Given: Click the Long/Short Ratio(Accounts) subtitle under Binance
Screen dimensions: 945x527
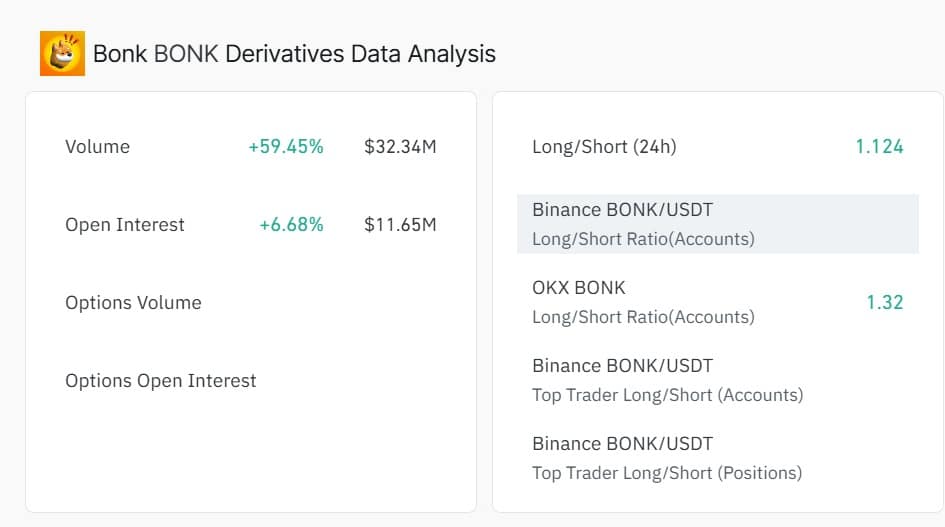Looking at the screenshot, I should pos(643,239).
